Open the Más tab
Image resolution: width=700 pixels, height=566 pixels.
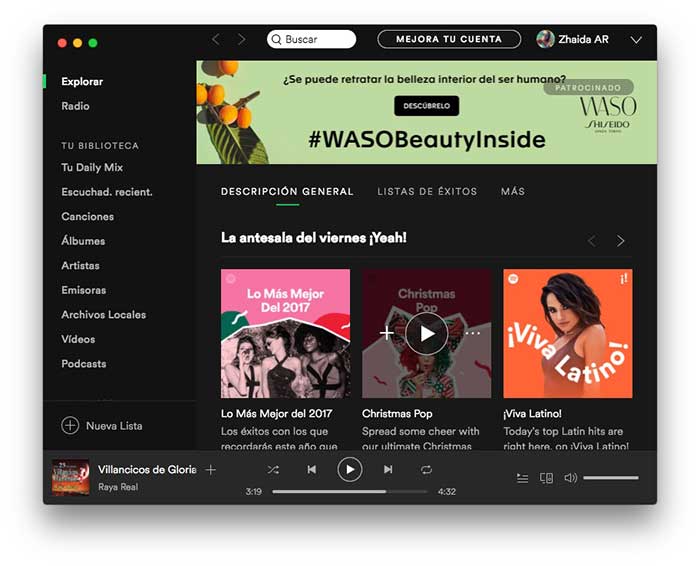pyautogui.click(x=513, y=191)
